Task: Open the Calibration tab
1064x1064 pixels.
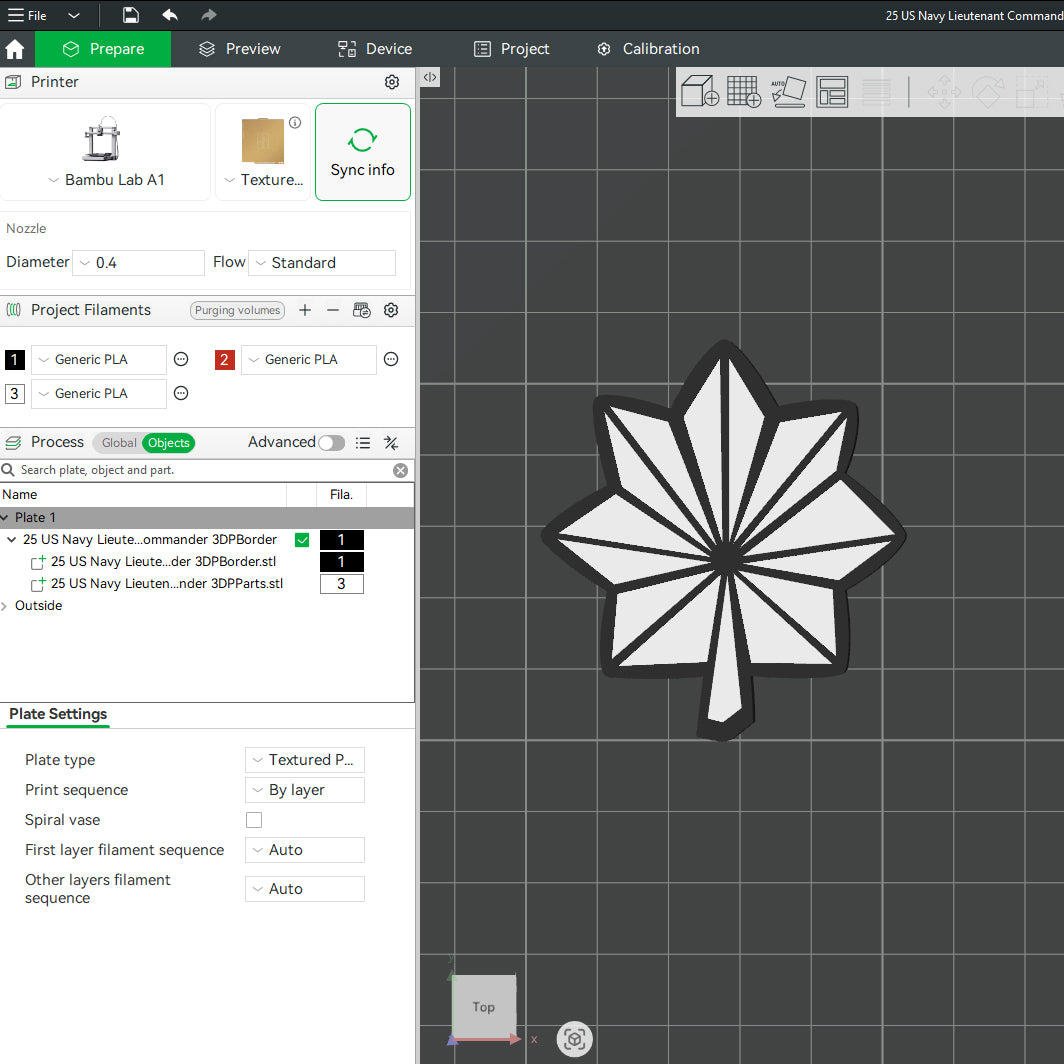Action: click(x=648, y=49)
